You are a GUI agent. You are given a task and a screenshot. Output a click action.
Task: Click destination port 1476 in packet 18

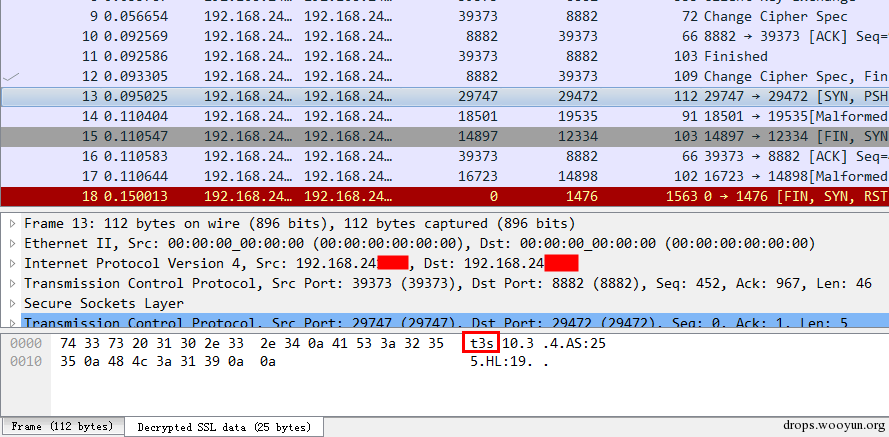581,196
